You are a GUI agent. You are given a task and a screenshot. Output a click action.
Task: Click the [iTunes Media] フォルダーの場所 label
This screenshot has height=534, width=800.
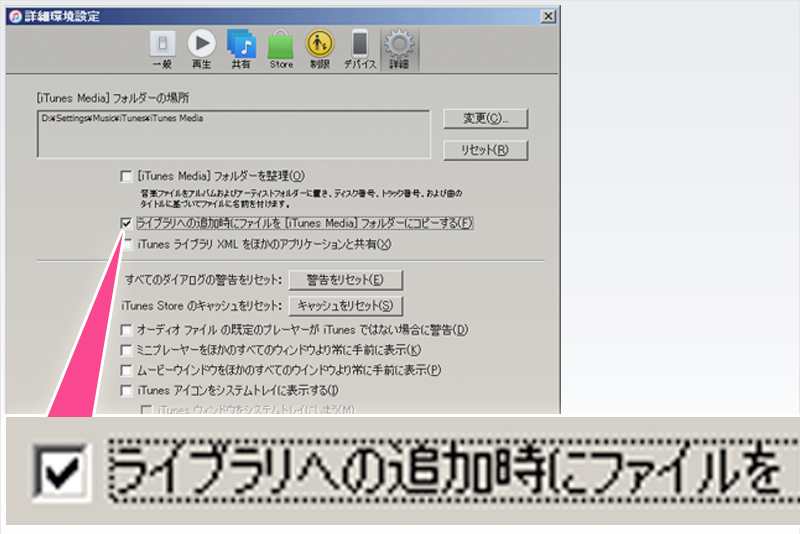[x=113, y=97]
